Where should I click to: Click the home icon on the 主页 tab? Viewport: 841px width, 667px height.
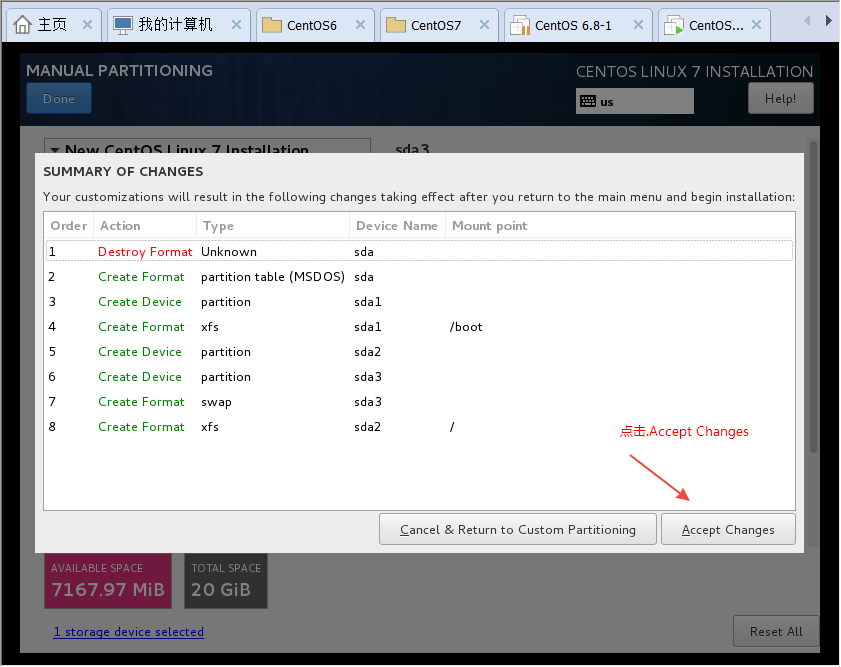point(23,25)
